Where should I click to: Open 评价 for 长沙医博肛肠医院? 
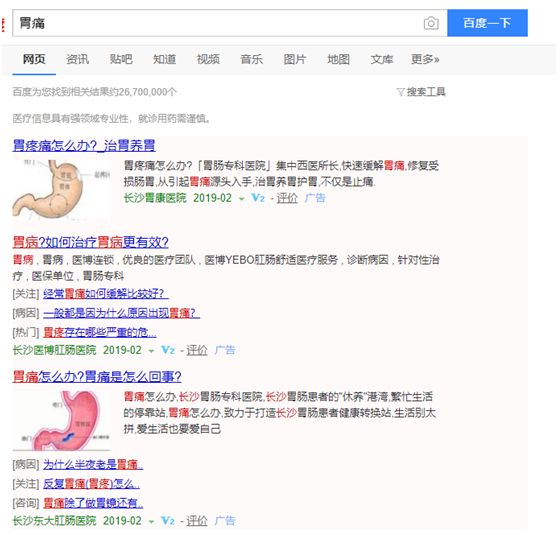[x=197, y=350]
